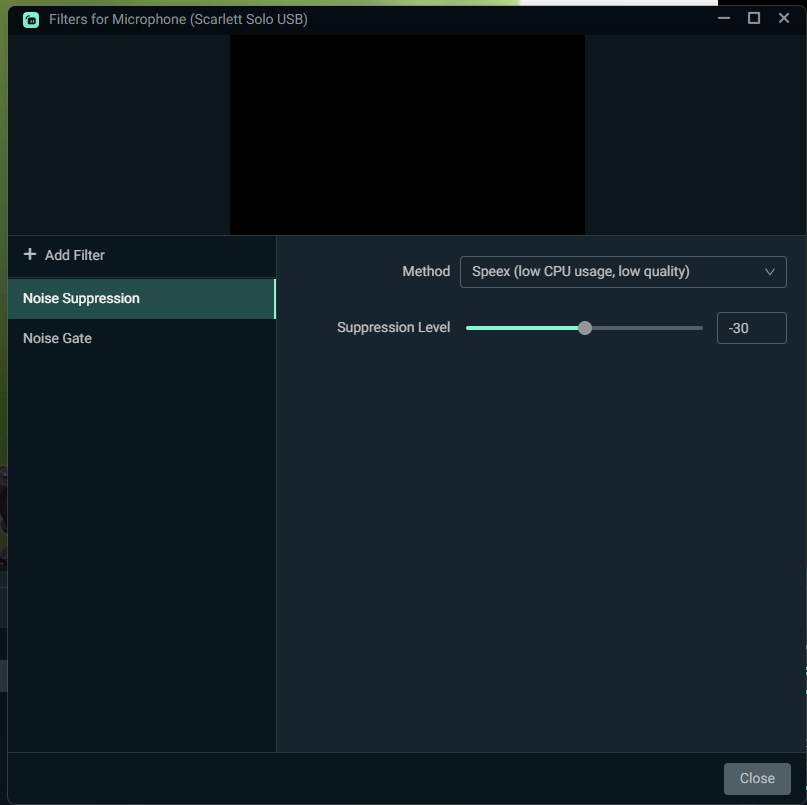Viewport: 807px width, 805px height.
Task: Click the Filters for Microphone title text
Action: [x=178, y=19]
